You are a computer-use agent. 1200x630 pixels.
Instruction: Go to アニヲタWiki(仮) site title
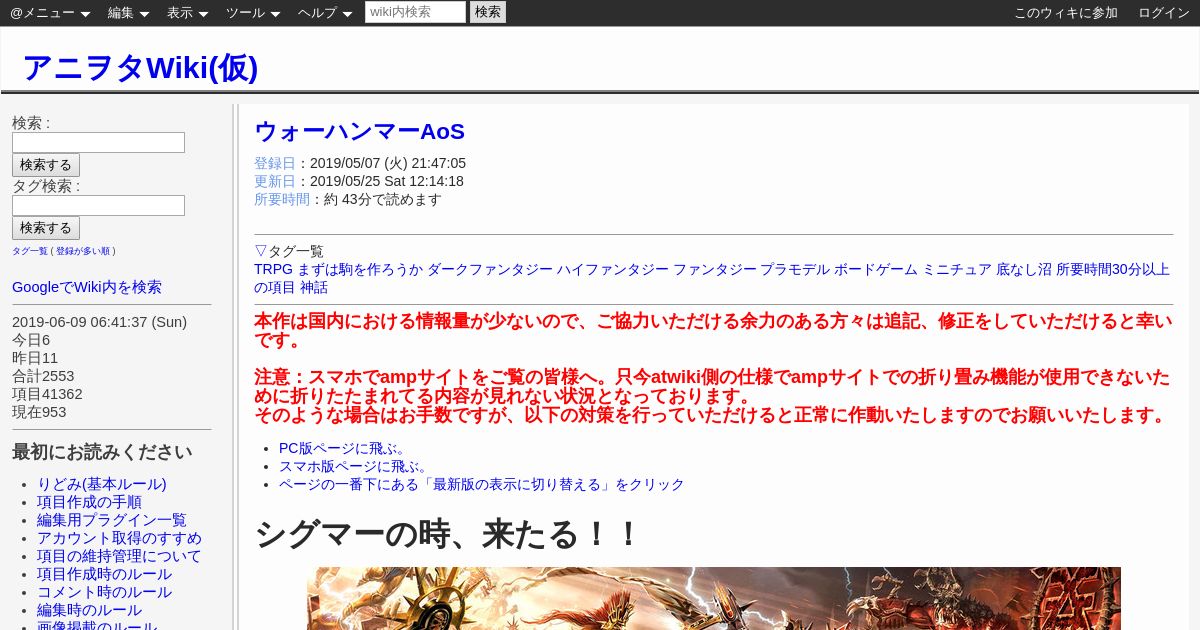coord(140,67)
